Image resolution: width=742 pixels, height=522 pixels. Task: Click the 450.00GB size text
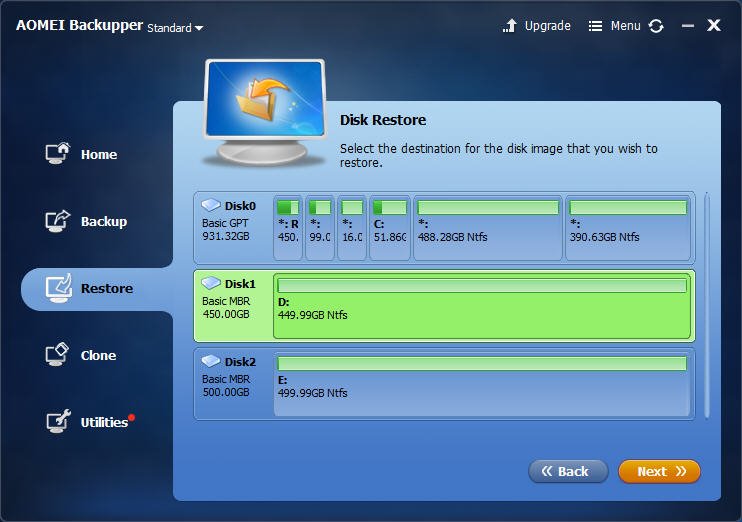point(226,314)
